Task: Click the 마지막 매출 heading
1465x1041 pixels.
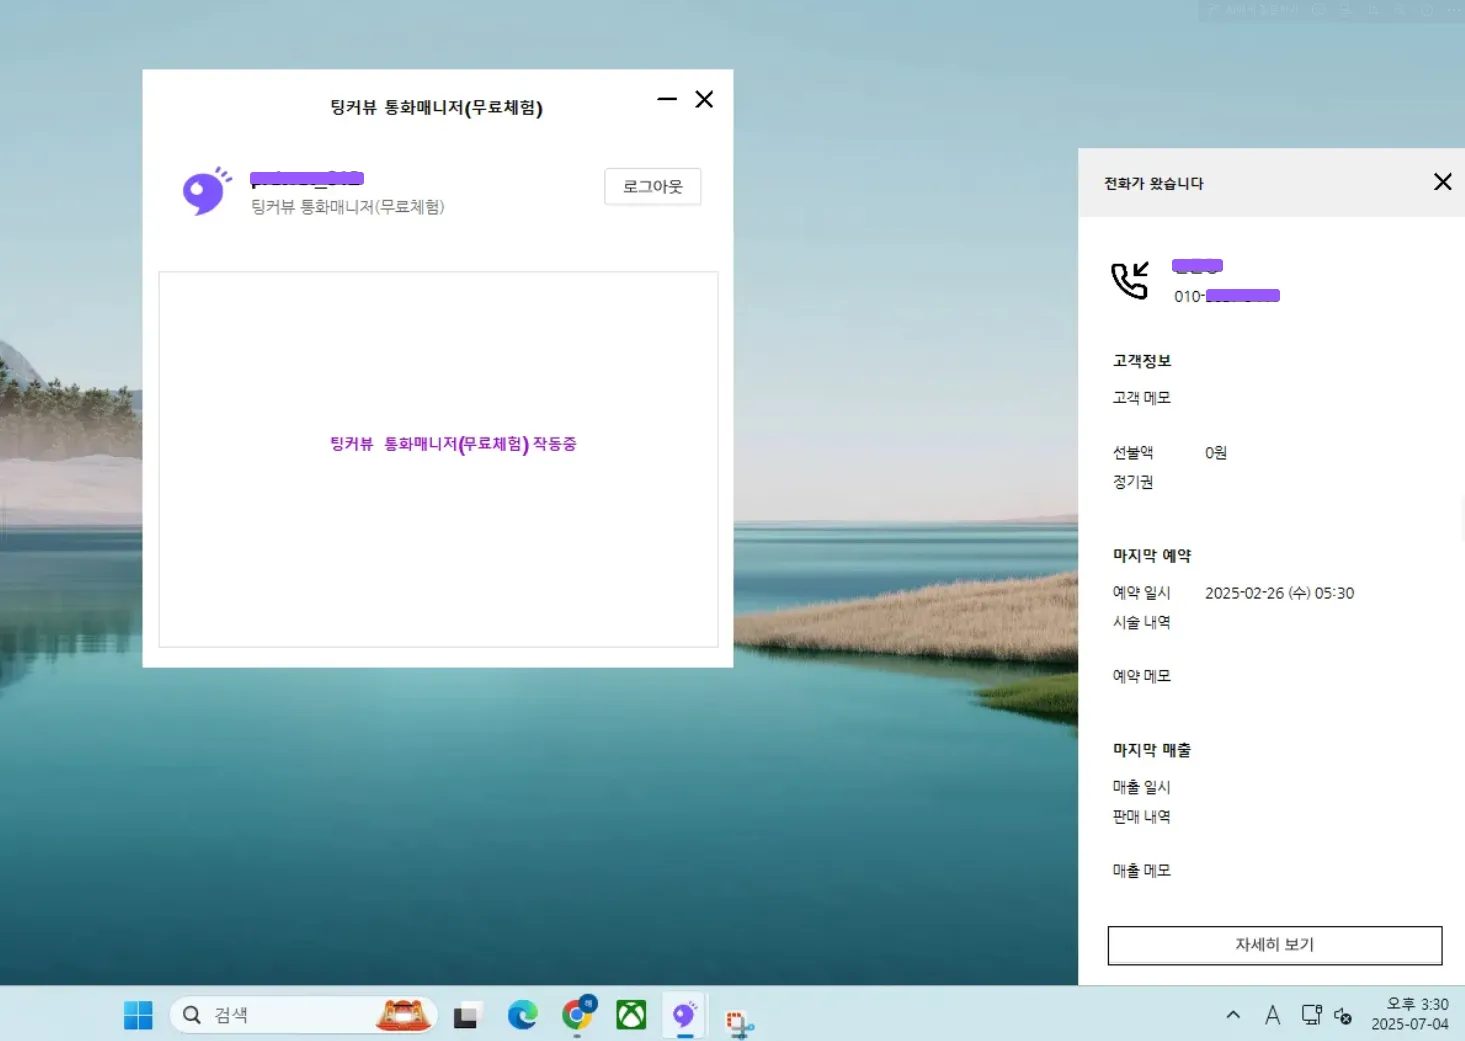Action: (1152, 750)
